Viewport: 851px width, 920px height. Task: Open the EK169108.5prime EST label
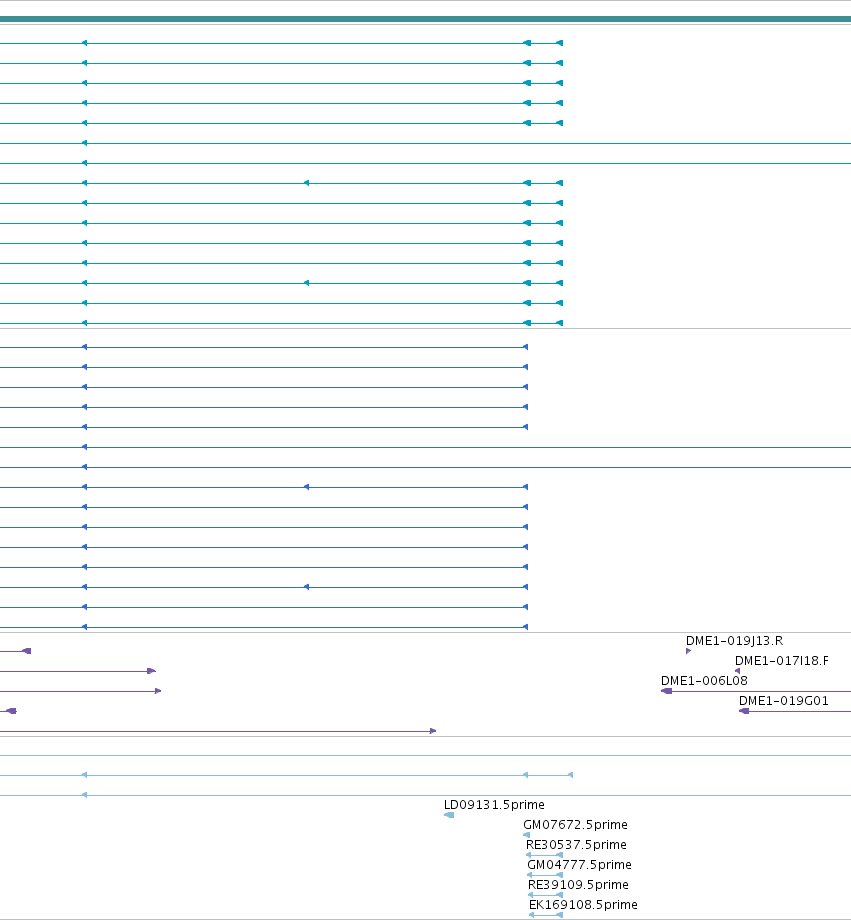point(583,904)
